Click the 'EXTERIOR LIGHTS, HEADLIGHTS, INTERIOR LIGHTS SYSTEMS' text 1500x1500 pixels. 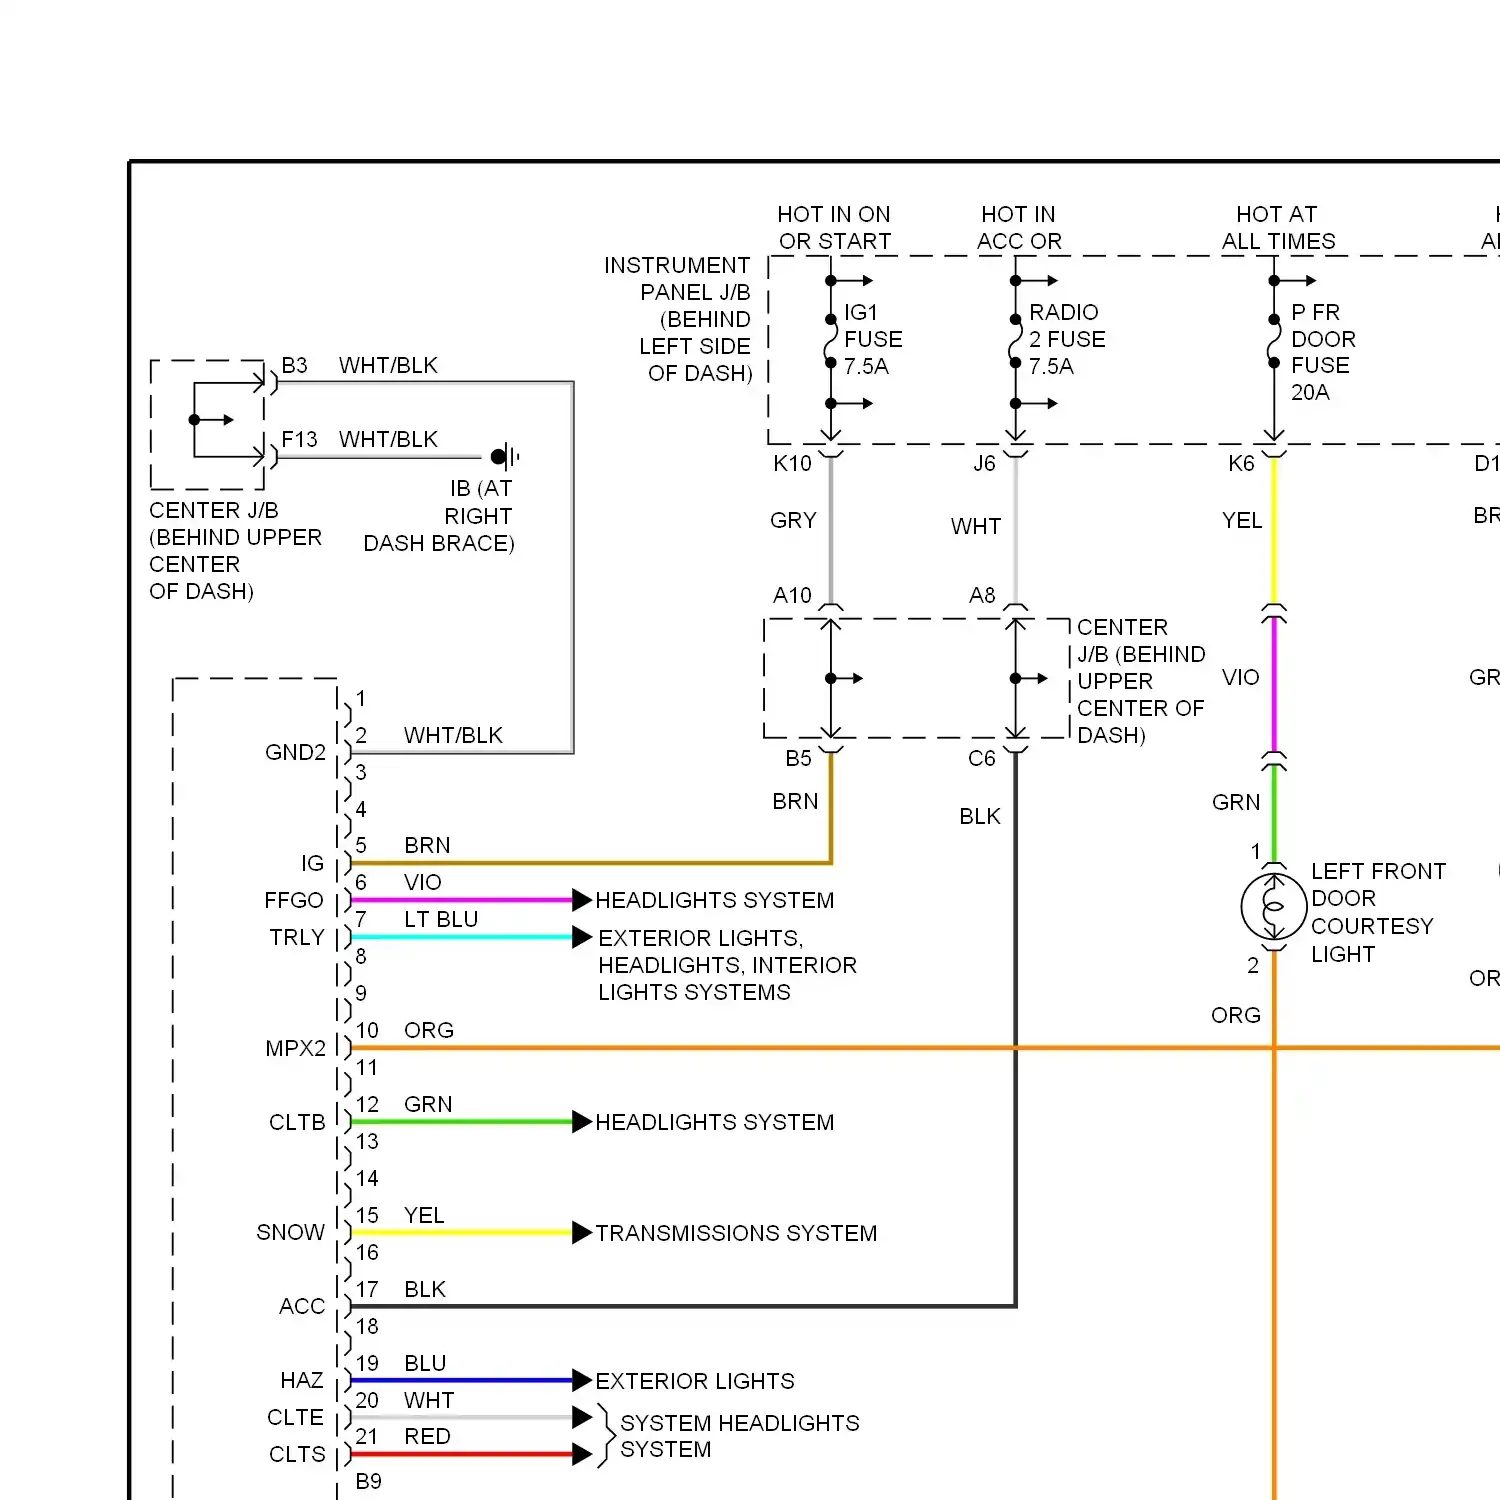click(x=727, y=965)
